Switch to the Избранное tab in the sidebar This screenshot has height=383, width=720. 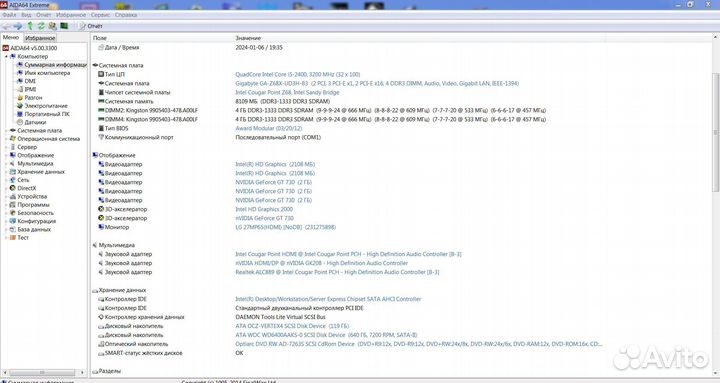pyautogui.click(x=40, y=38)
